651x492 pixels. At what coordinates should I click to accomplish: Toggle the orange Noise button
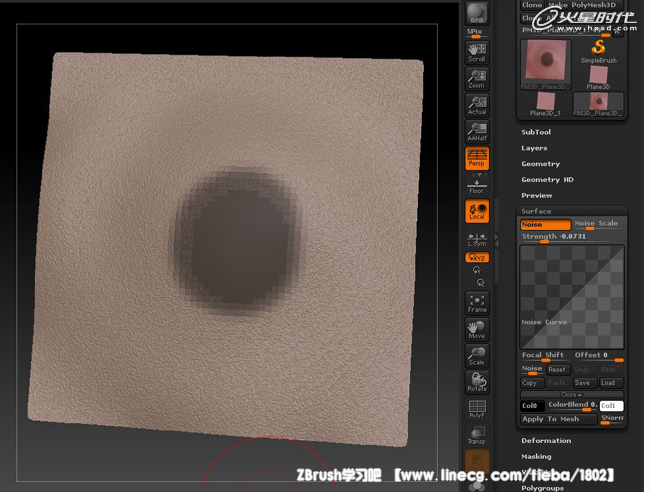point(546,225)
